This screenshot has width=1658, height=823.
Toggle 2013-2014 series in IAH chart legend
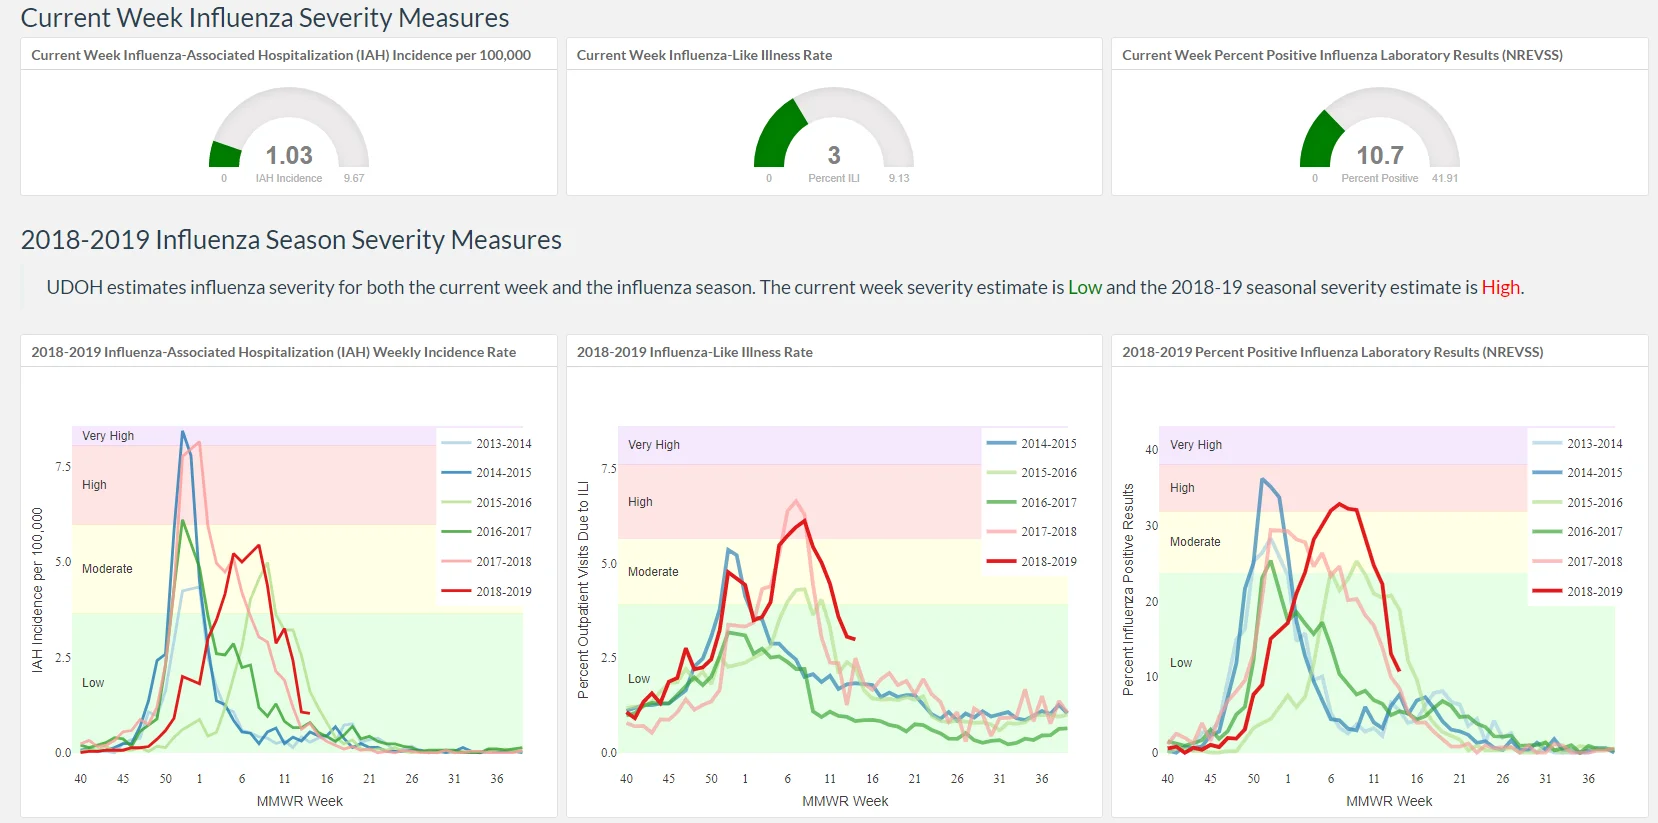(x=487, y=443)
